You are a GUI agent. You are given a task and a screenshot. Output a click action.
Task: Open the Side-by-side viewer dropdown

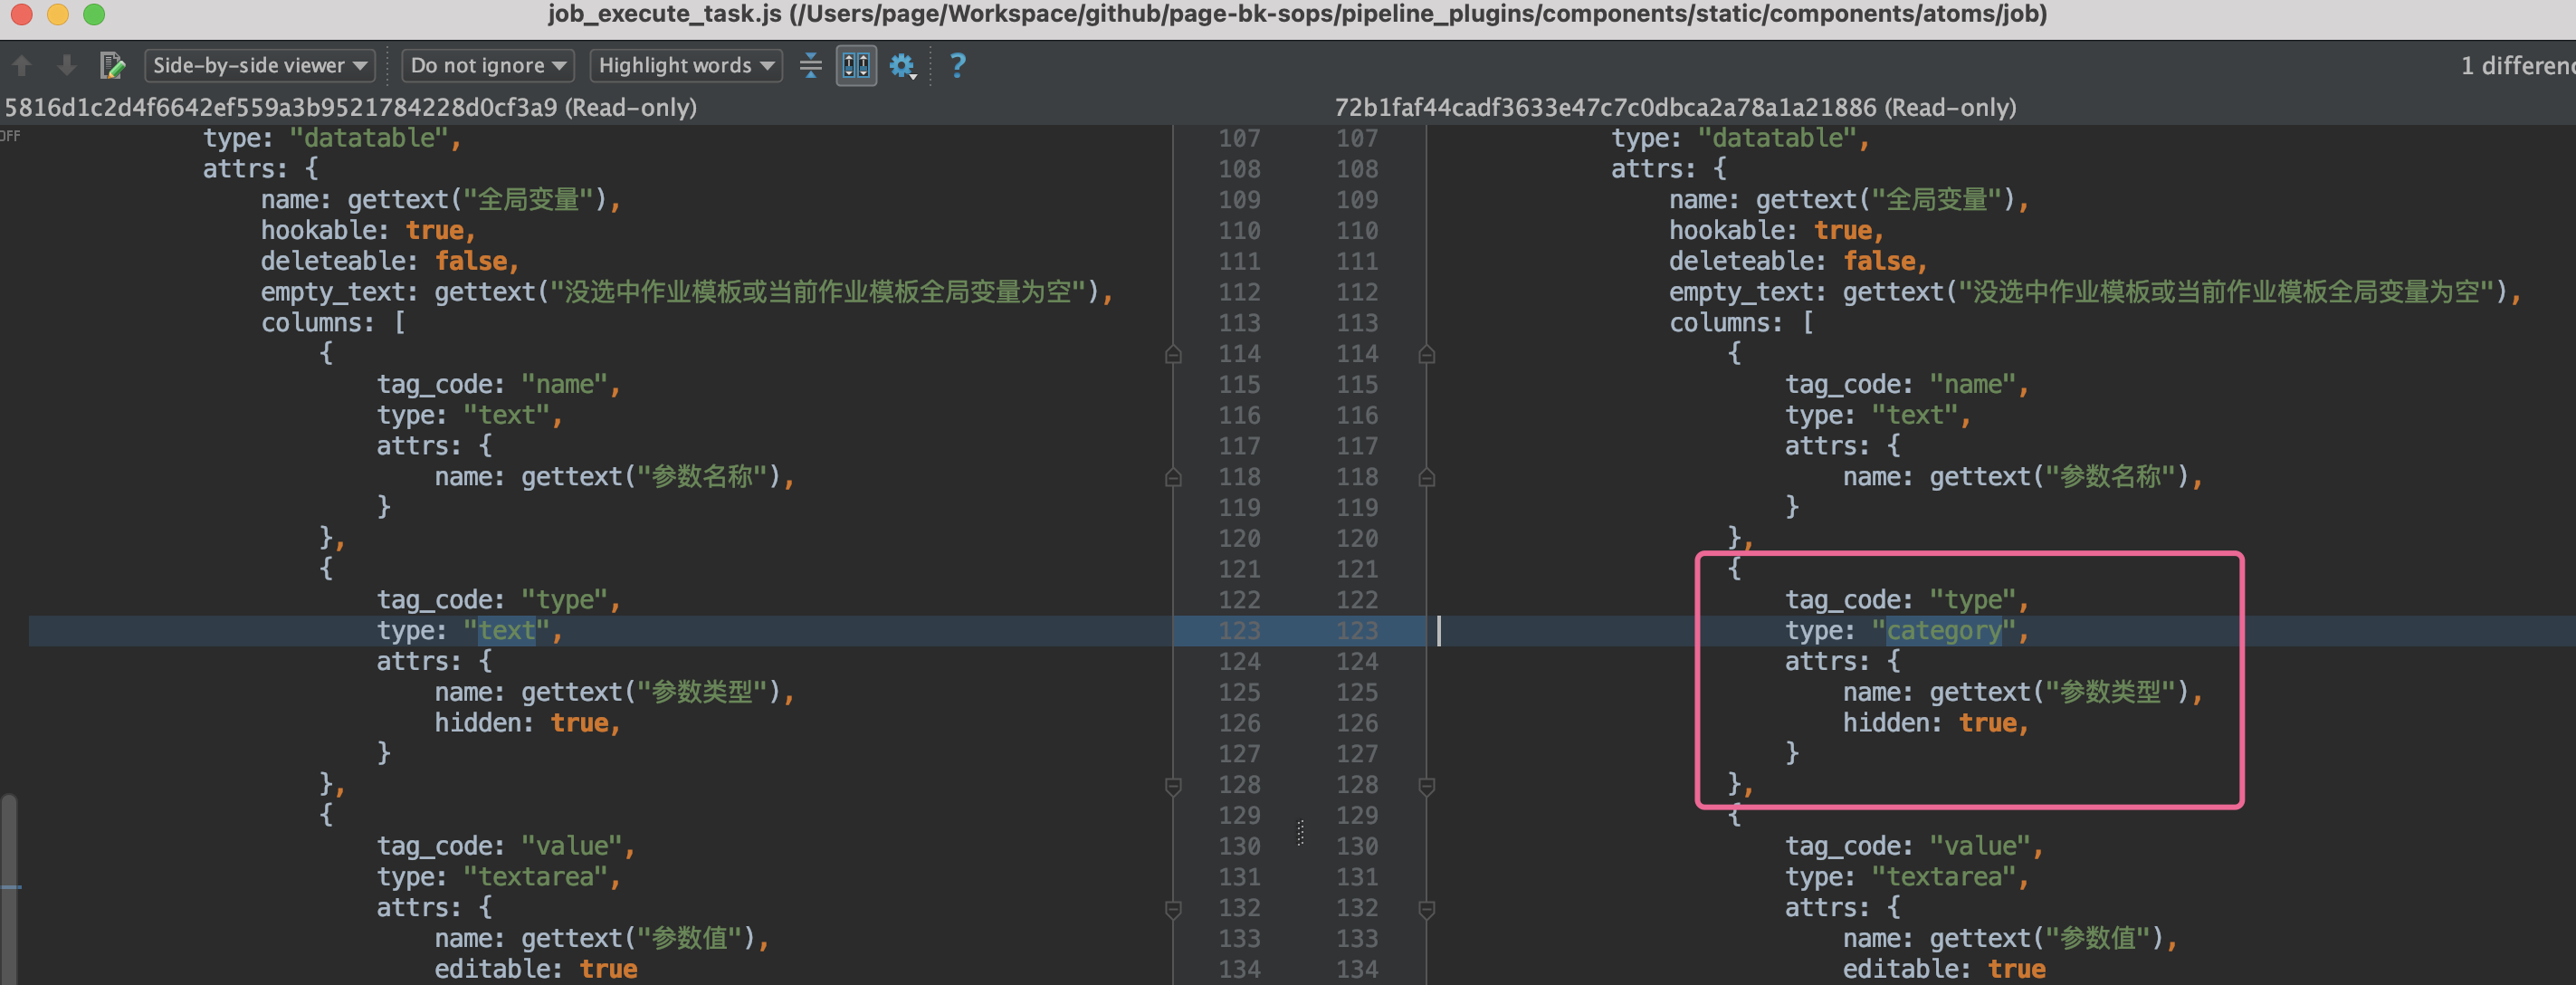(259, 65)
